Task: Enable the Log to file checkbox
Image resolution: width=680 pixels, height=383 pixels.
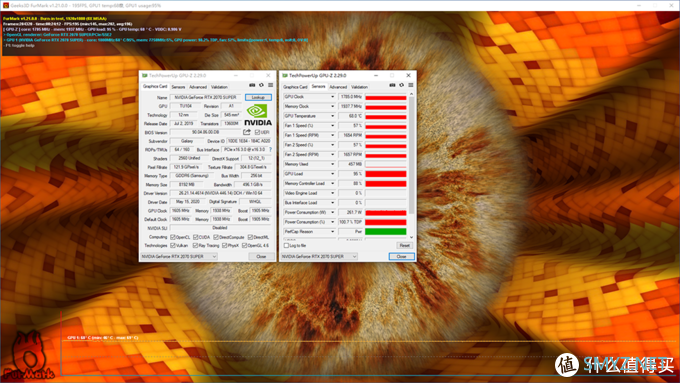Action: (x=286, y=246)
